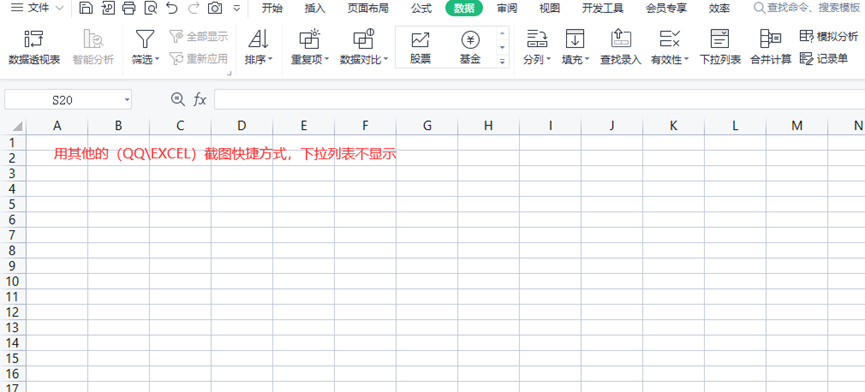The height and width of the screenshot is (392, 865).
Task: Click the 重新应用 button
Action: 199,58
